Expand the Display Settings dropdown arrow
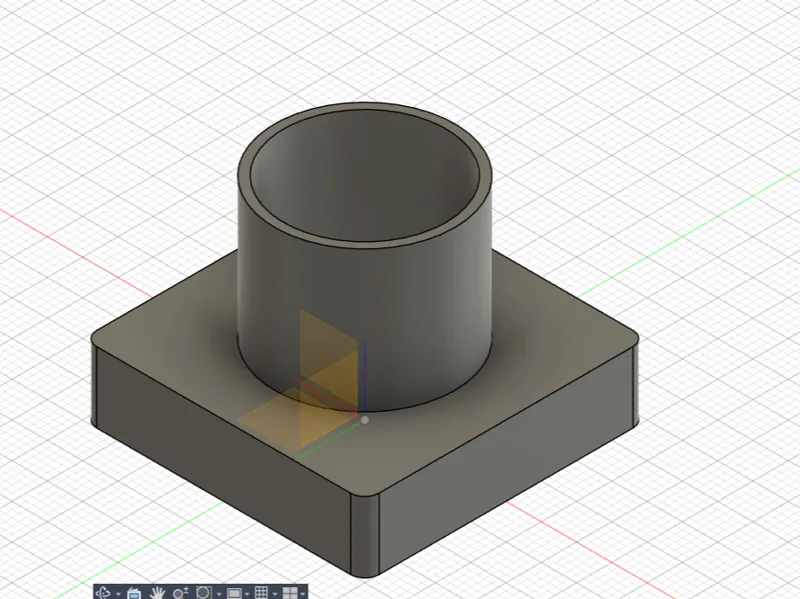The height and width of the screenshot is (599, 800). click(x=247, y=594)
